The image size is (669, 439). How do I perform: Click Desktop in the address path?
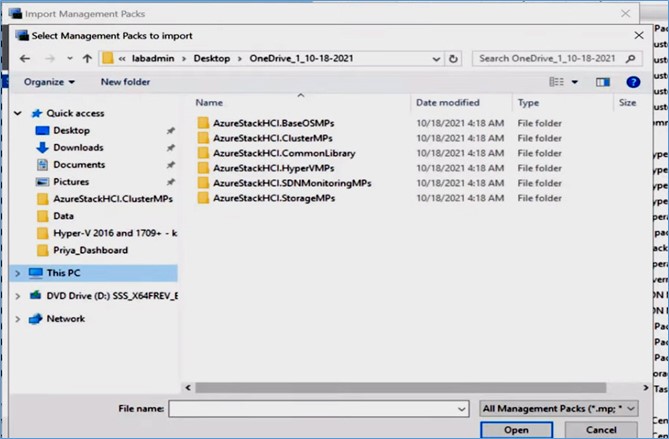[212, 58]
